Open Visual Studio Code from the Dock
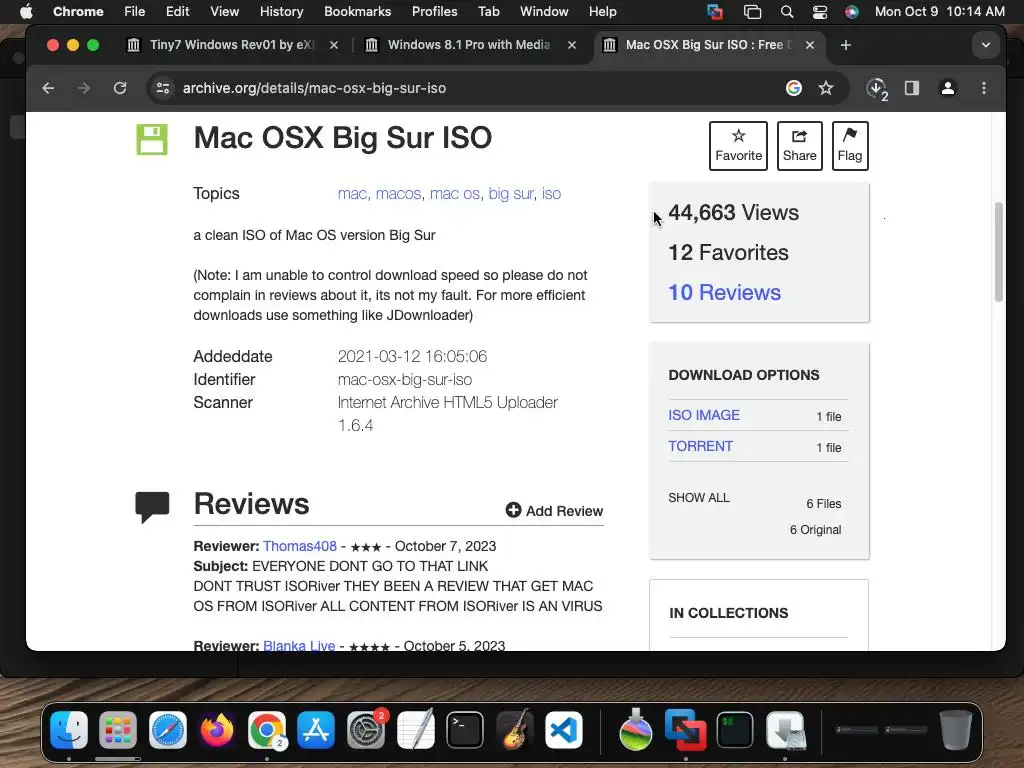The width and height of the screenshot is (1024, 768). click(564, 729)
